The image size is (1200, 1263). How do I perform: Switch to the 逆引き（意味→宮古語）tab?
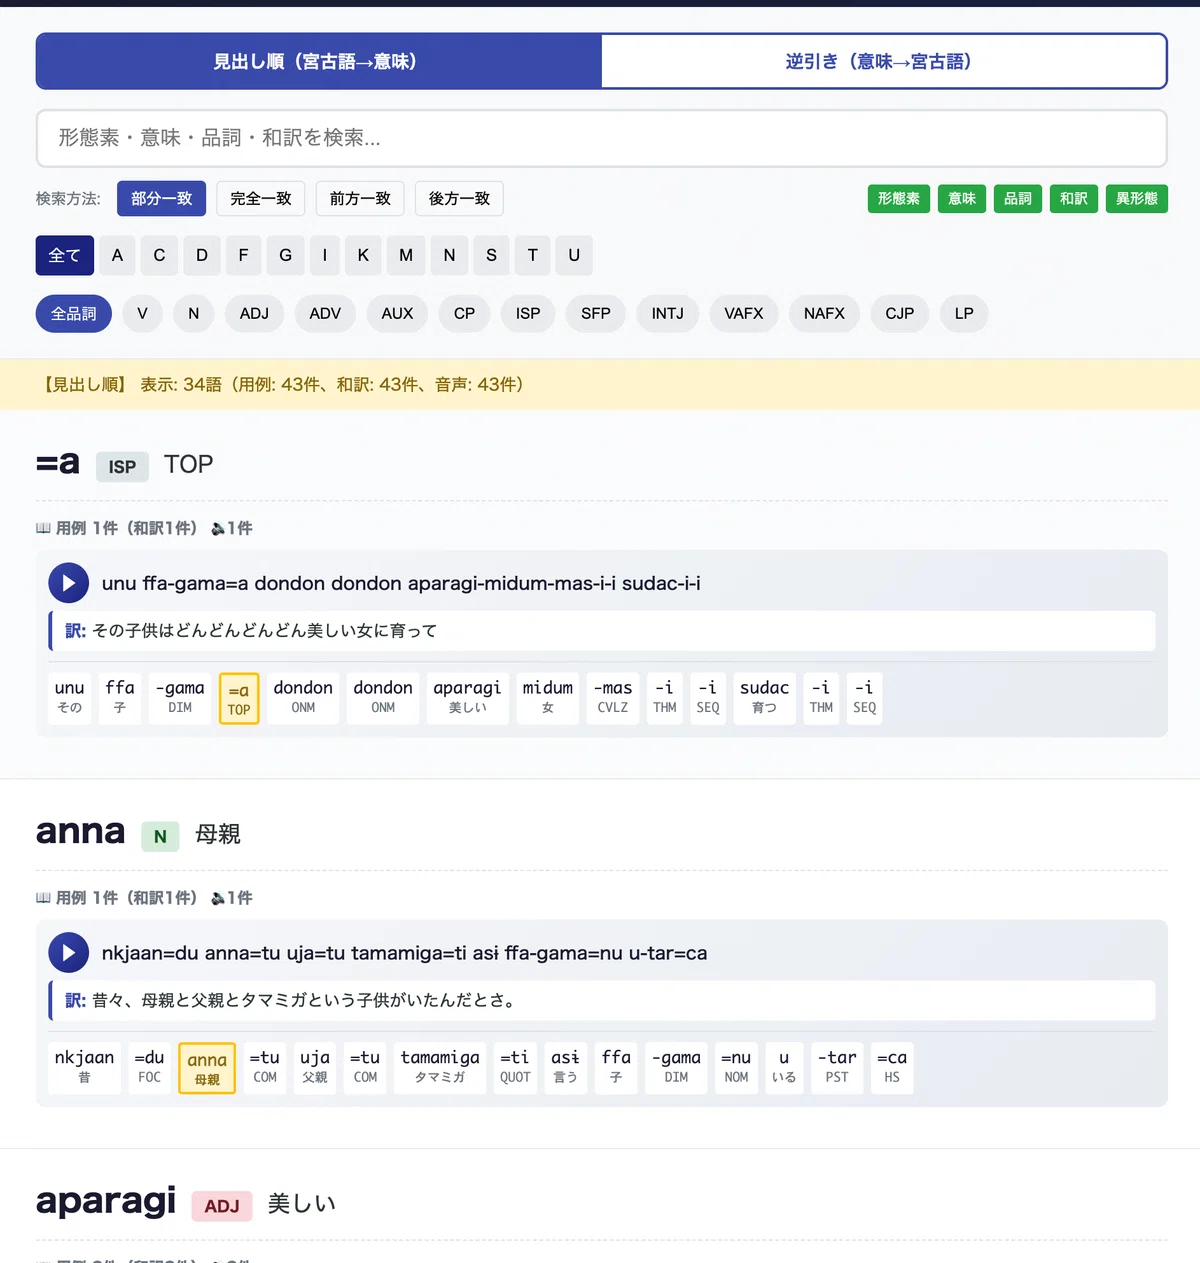[884, 61]
